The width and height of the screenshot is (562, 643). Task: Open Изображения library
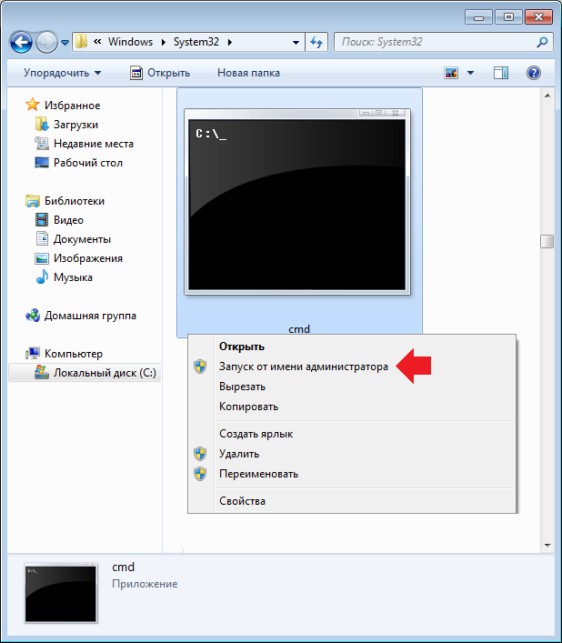(88, 258)
